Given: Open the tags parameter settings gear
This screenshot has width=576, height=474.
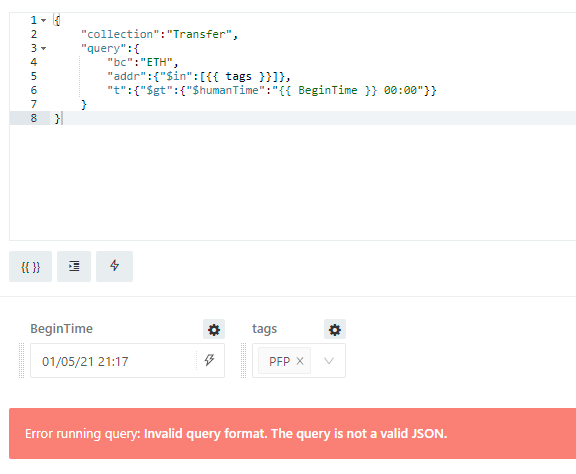Looking at the screenshot, I should tap(335, 329).
